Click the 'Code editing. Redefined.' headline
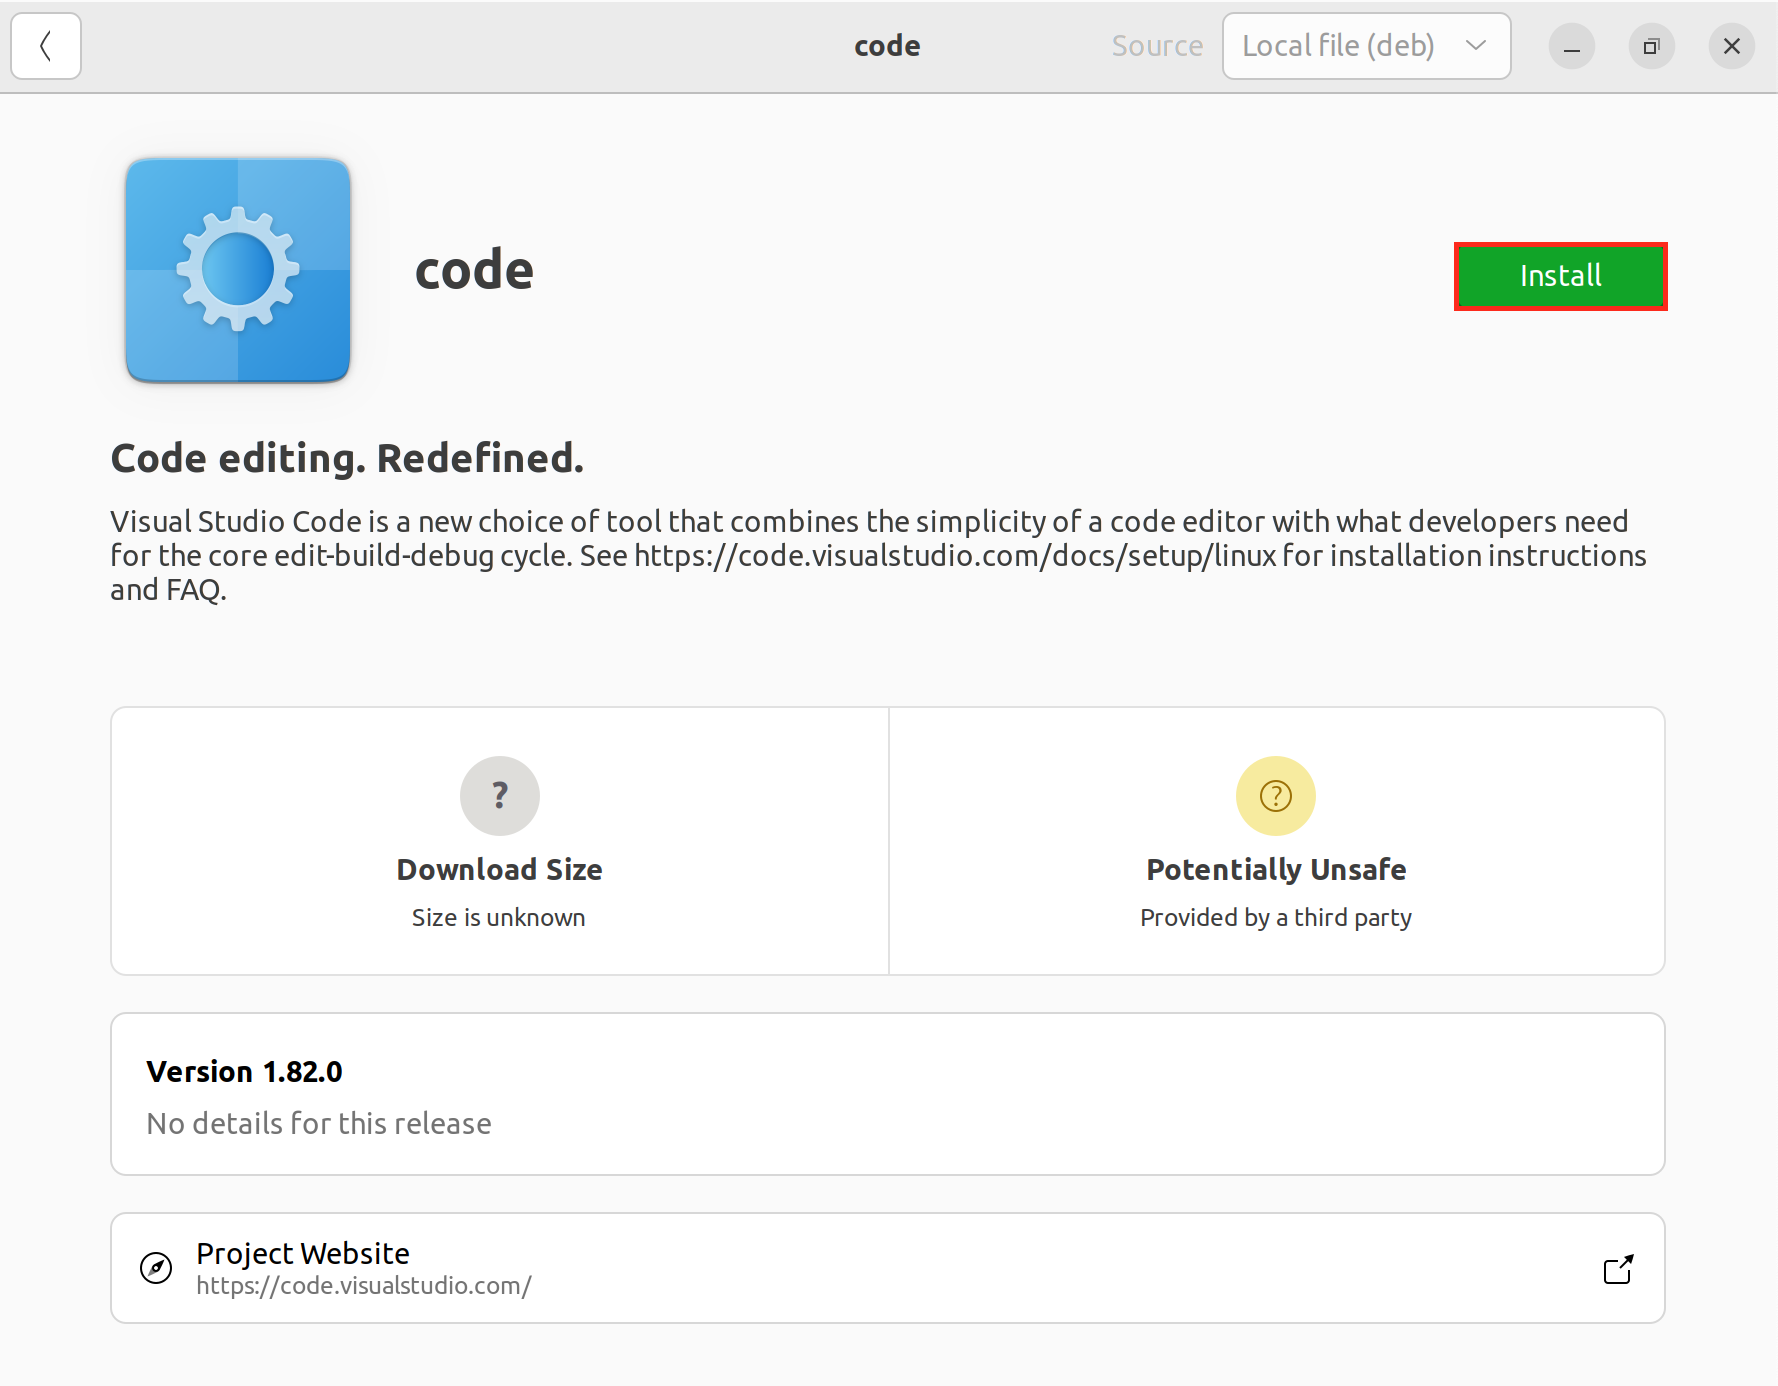1778x1386 pixels. [x=347, y=459]
